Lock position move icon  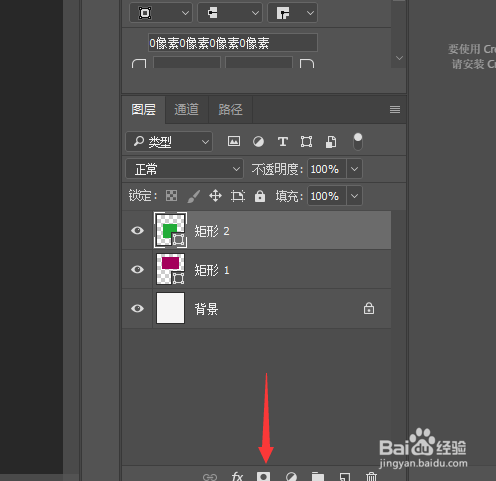click(215, 196)
